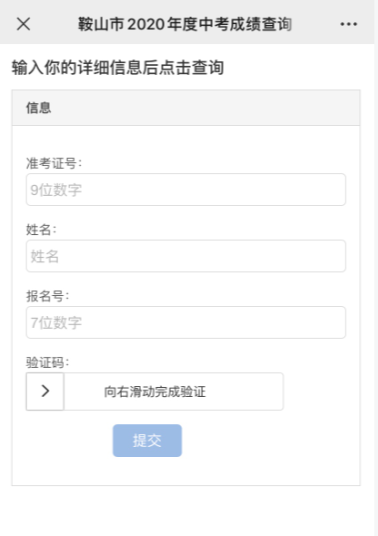Screen dimensions: 378x536
Task: Click the heading 输入你的详细信息后点击查询
Action: click(x=118, y=67)
